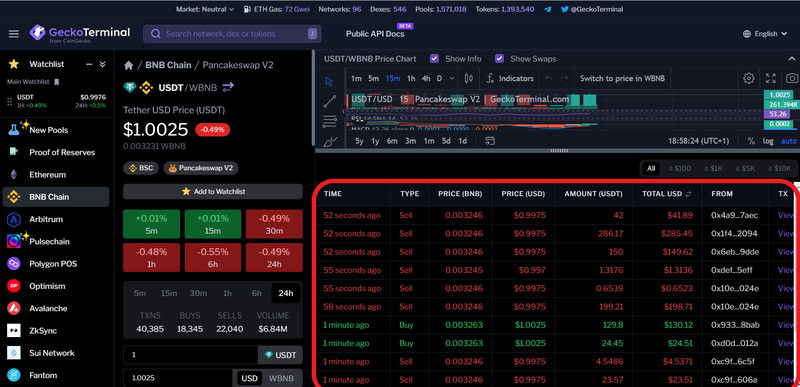Image resolution: width=800 pixels, height=387 pixels.
Task: Take chart snapshot with camera icon
Action: pyautogui.click(x=791, y=79)
